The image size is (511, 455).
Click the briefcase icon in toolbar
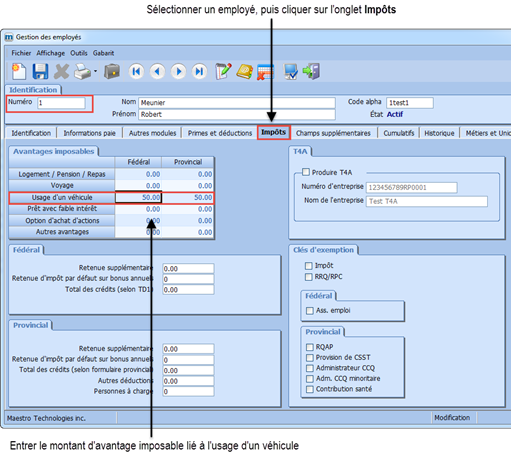[x=112, y=72]
